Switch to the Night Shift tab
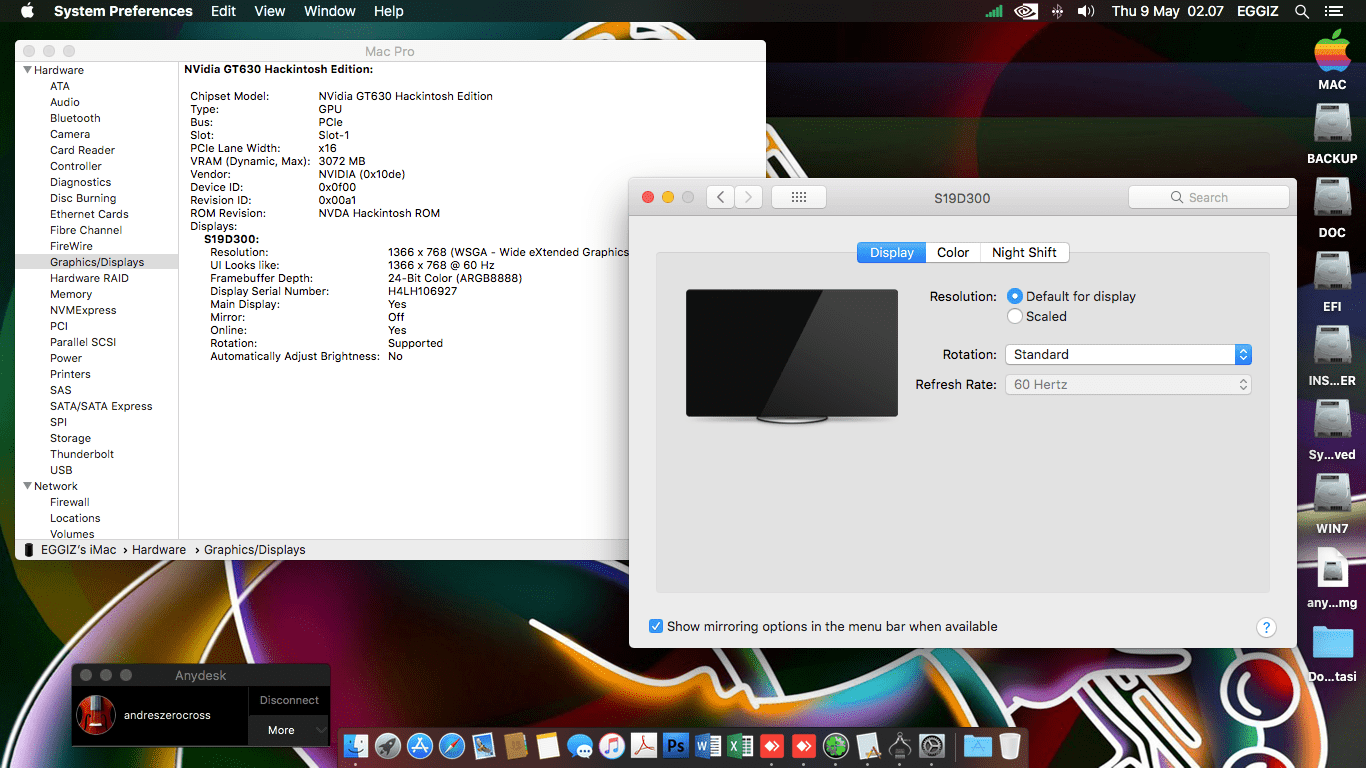Image resolution: width=1366 pixels, height=768 pixels. pyautogui.click(x=1024, y=252)
